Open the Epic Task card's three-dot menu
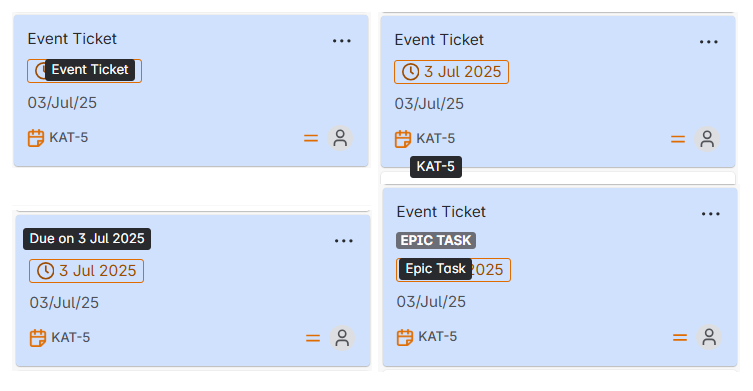This screenshot has height=391, width=753. point(710,214)
